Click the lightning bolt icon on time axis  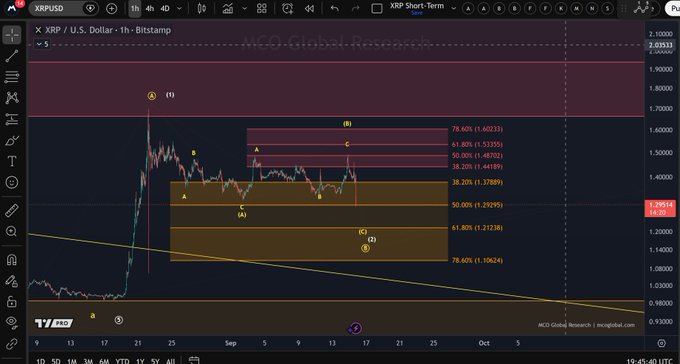pos(355,328)
